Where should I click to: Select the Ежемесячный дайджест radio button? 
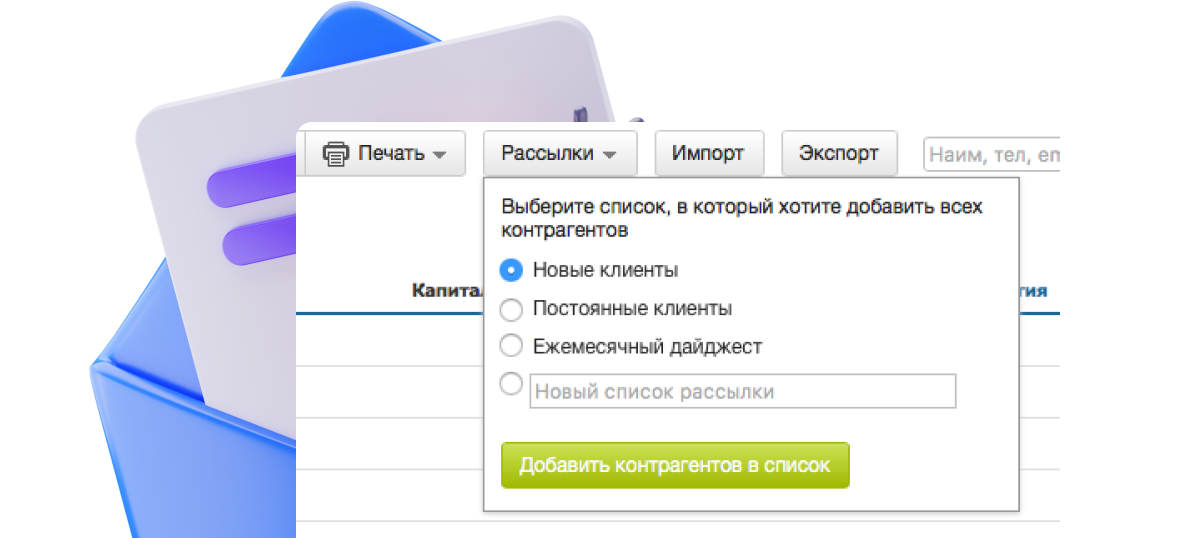(511, 347)
